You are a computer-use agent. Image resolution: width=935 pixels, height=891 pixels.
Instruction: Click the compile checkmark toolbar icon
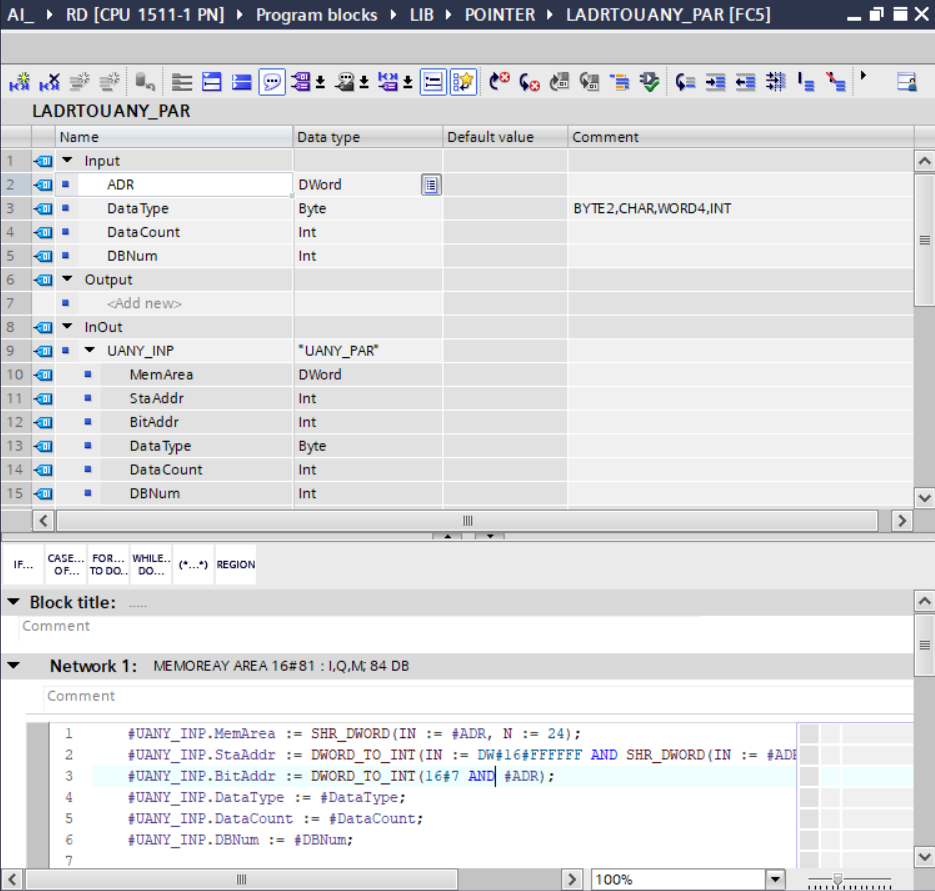pos(649,82)
